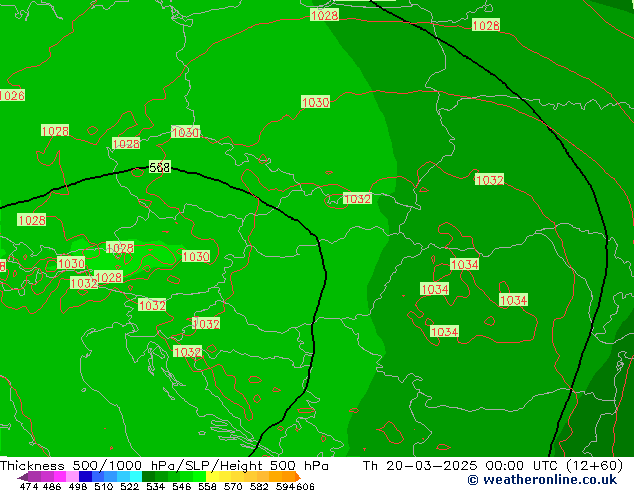Click the 1028 label beside the 1030 label near the 568 label

(126, 144)
